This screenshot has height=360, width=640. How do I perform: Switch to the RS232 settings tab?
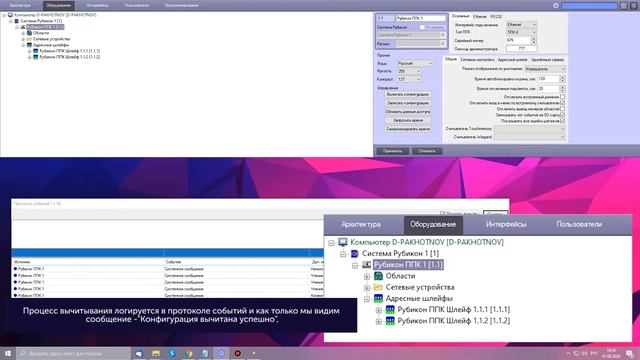(496, 16)
